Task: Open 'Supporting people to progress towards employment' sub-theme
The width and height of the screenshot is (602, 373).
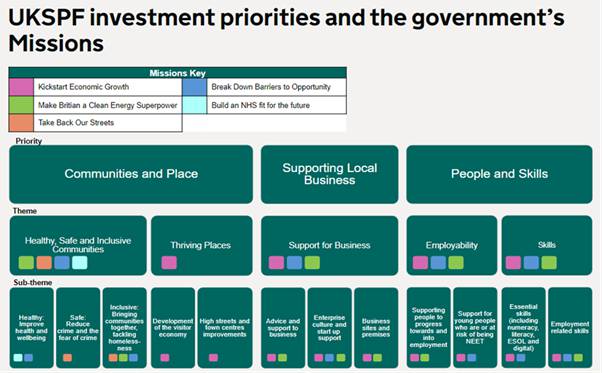Action: pos(428,328)
